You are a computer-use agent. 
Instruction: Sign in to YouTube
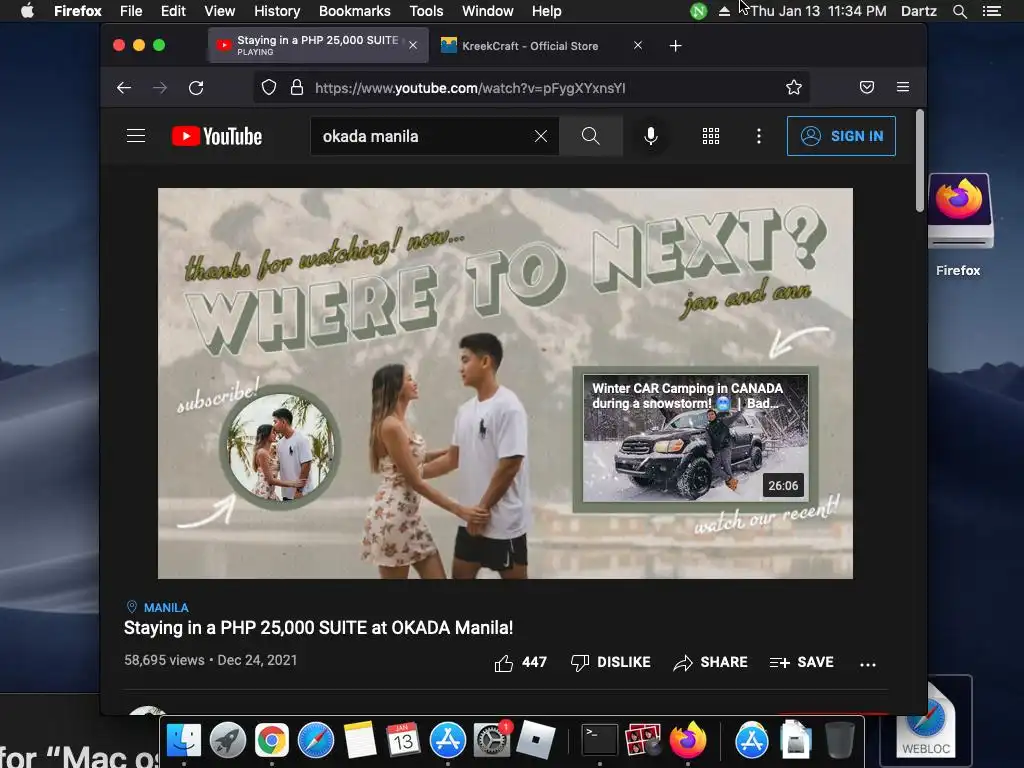click(841, 136)
